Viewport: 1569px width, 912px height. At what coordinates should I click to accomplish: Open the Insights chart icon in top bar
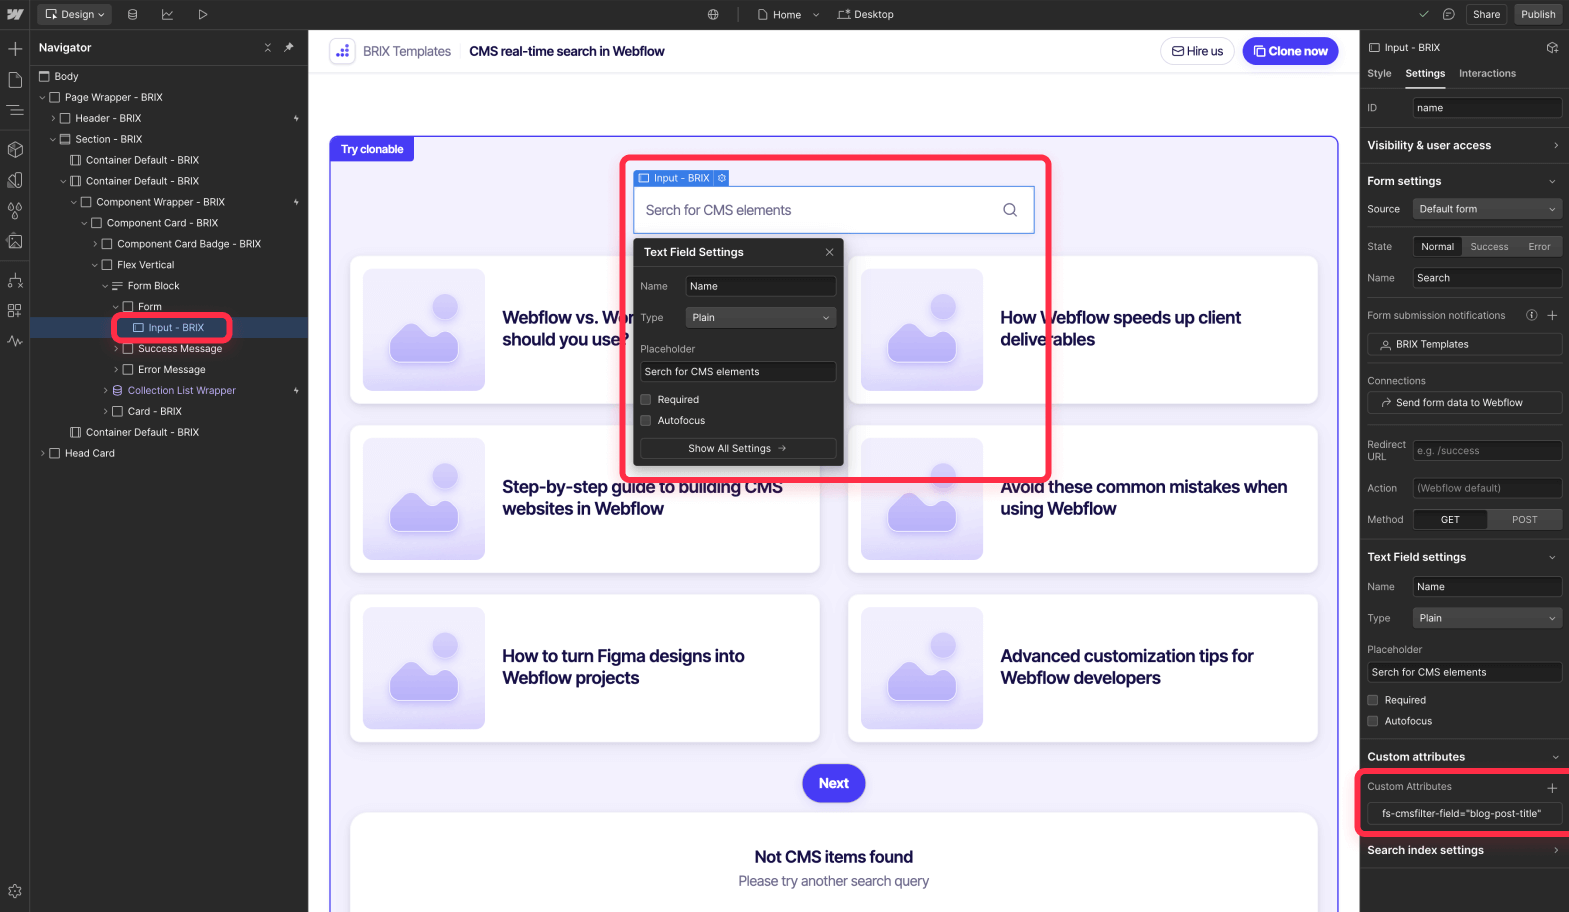(167, 14)
